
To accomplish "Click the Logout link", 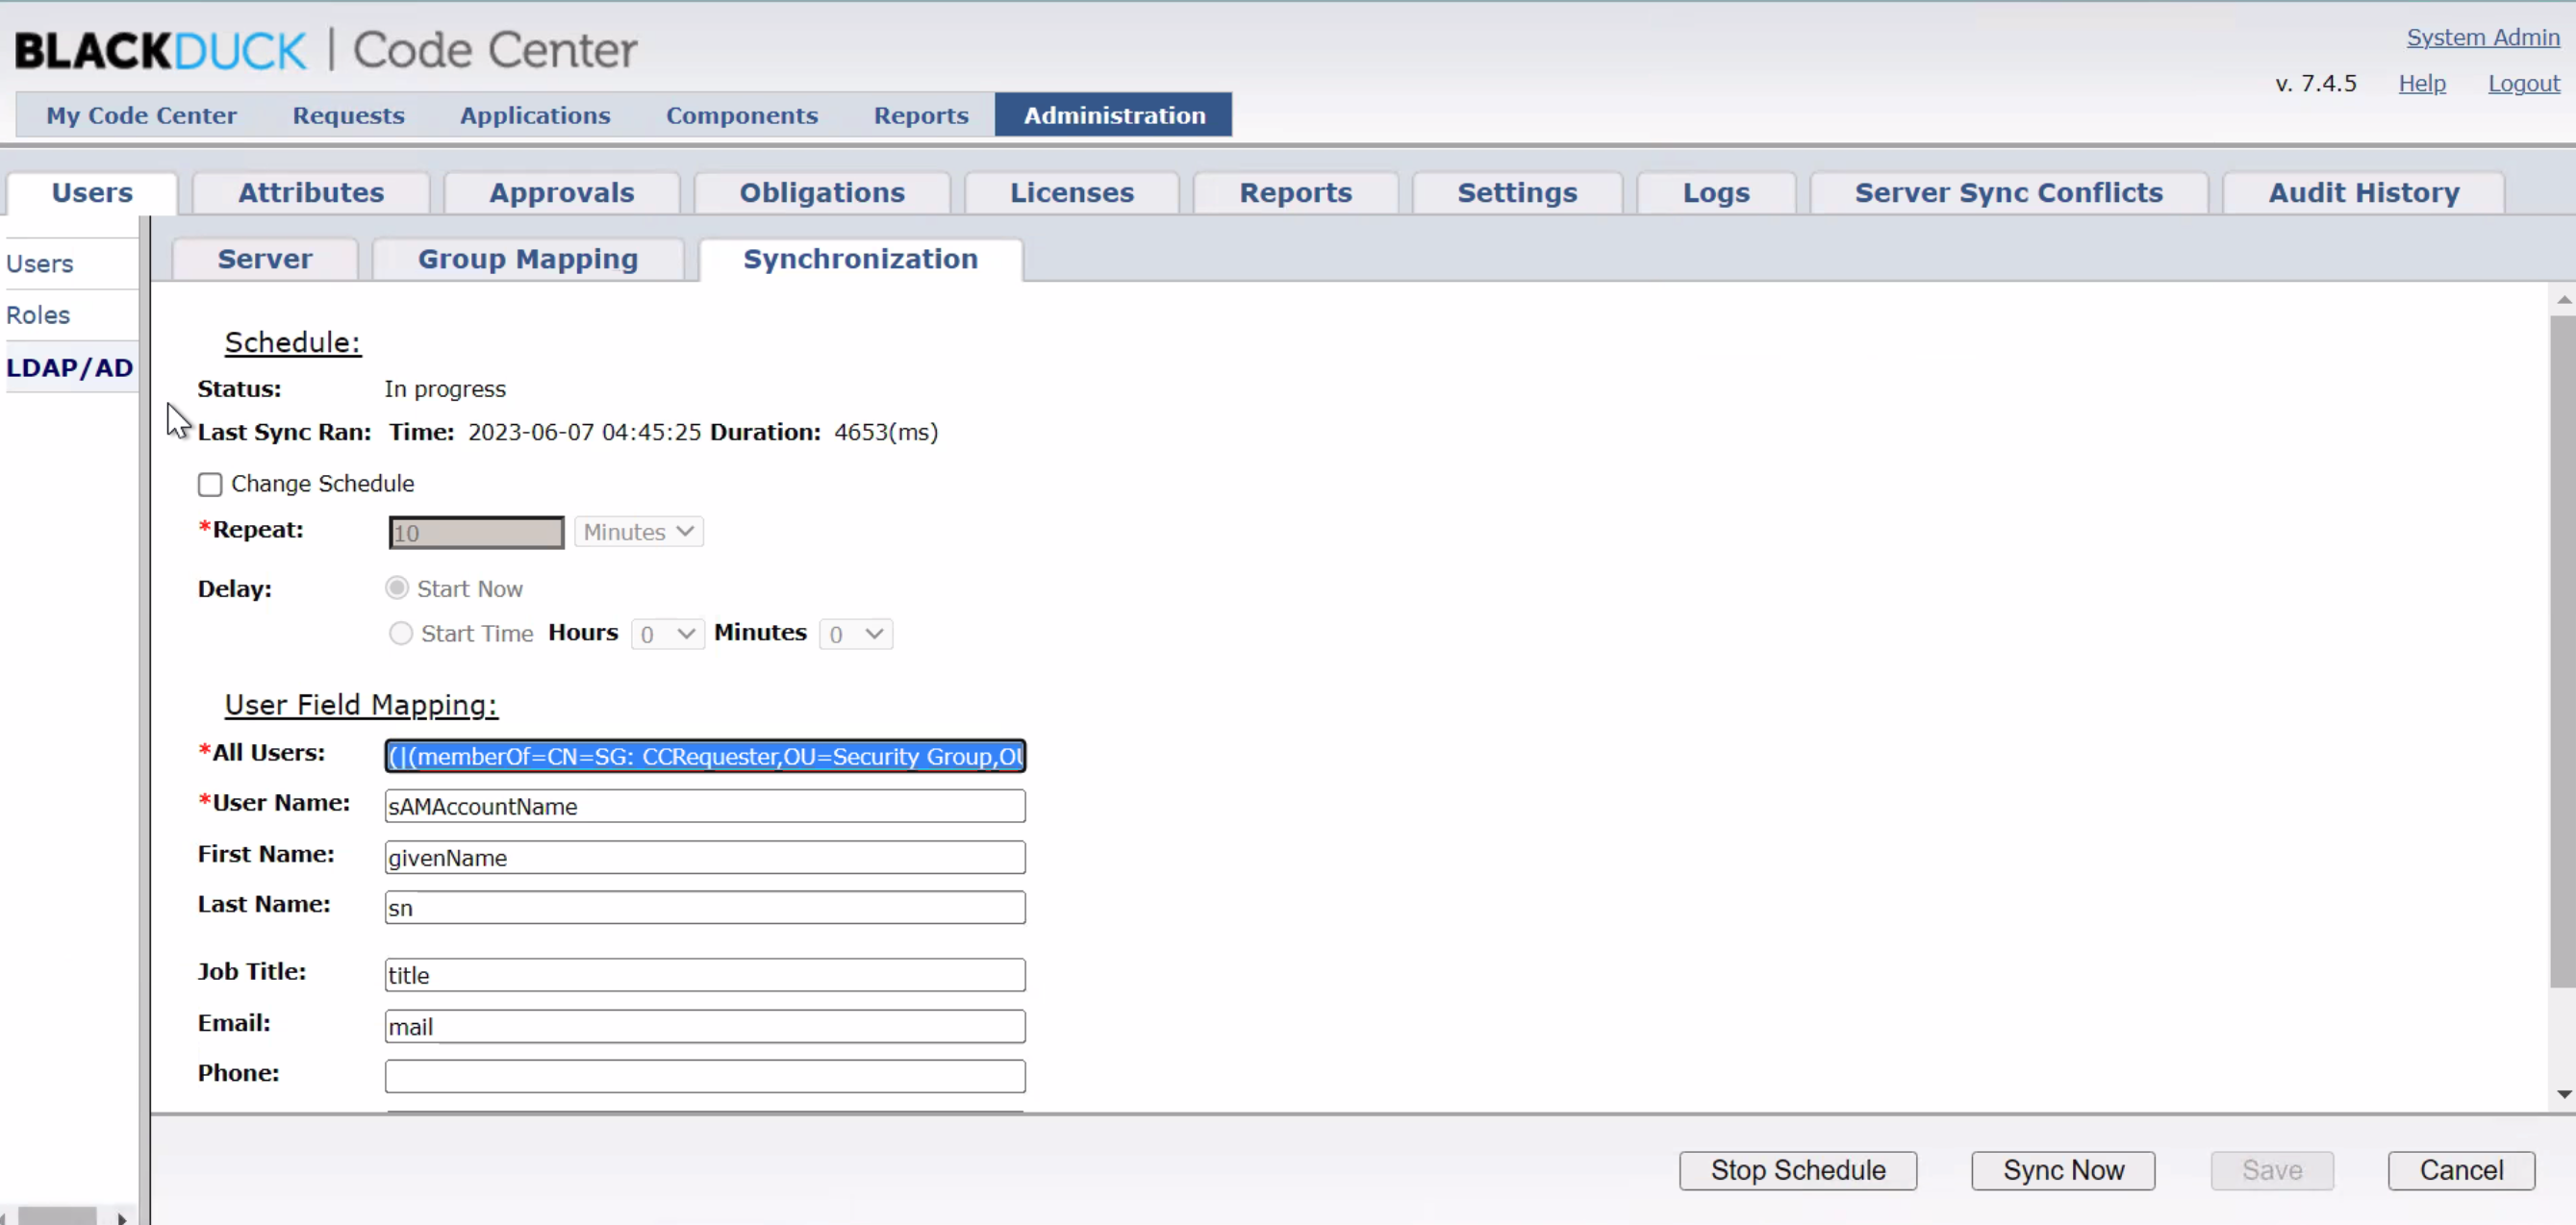I will coord(2523,83).
